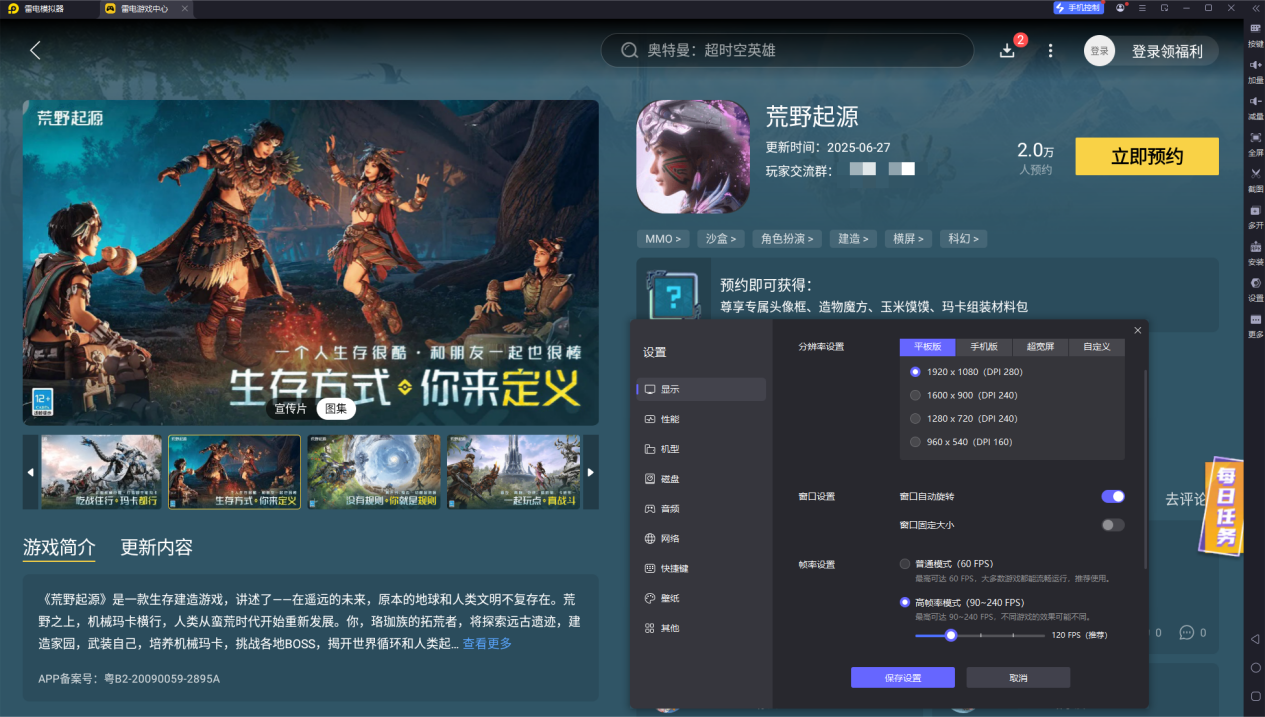Image resolution: width=1265 pixels, height=717 pixels.
Task: Click the question-mark reward gift icon
Action: coord(673,295)
